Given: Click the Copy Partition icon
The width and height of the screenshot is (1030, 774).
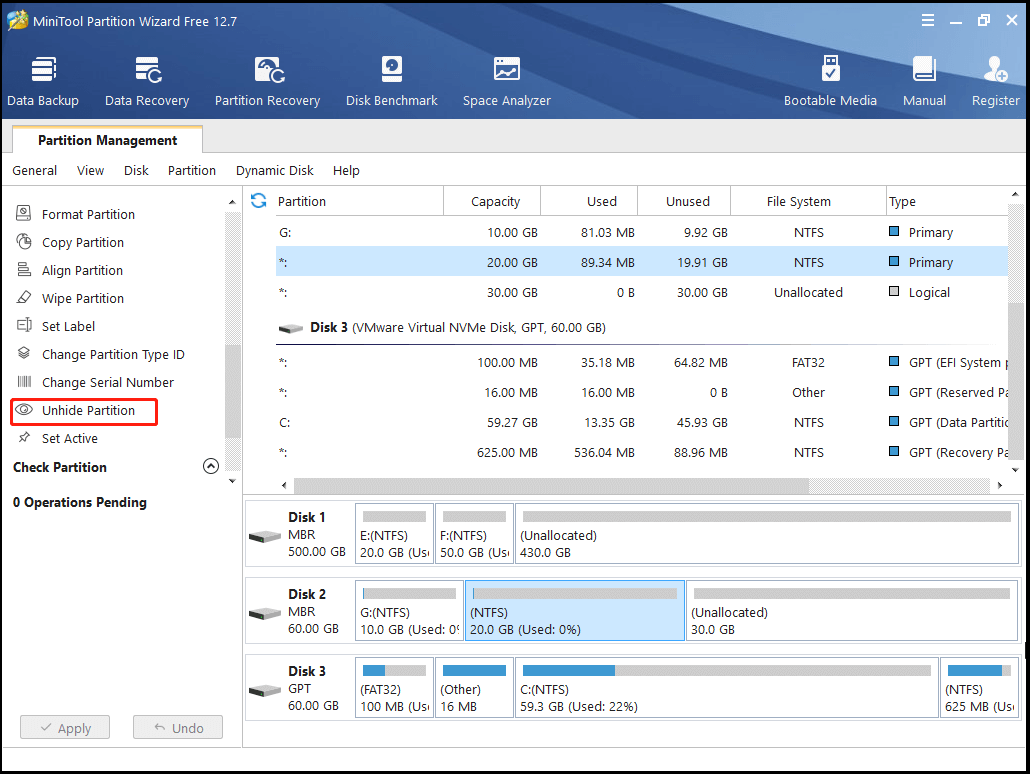Looking at the screenshot, I should pos(24,241).
